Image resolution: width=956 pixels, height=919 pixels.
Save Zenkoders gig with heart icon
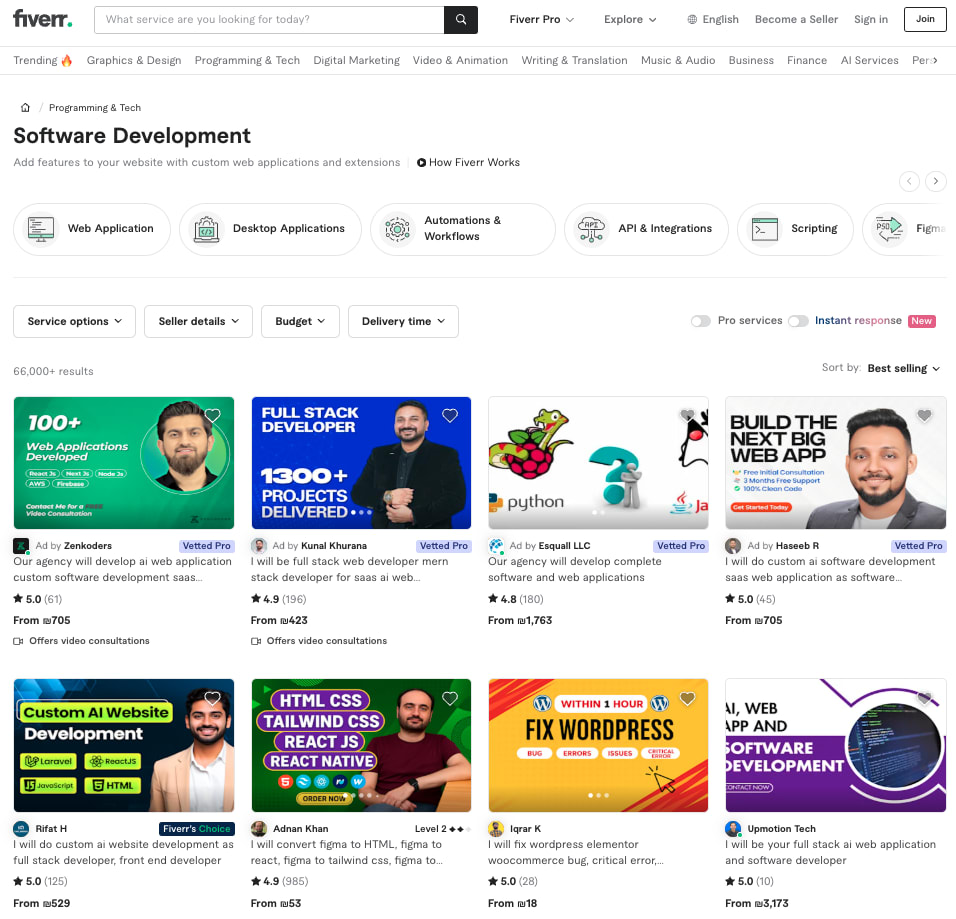pyautogui.click(x=212, y=416)
